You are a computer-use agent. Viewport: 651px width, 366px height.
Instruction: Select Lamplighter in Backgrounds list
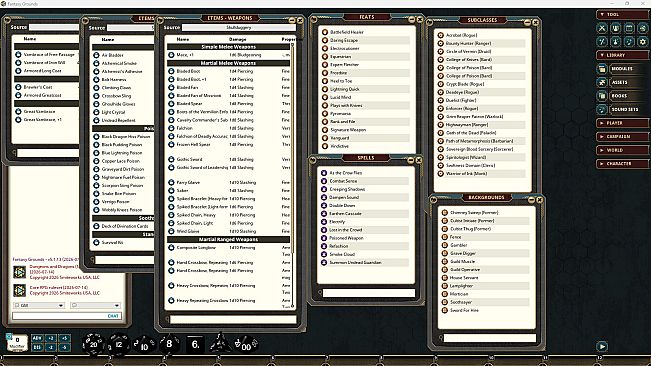pos(461,286)
